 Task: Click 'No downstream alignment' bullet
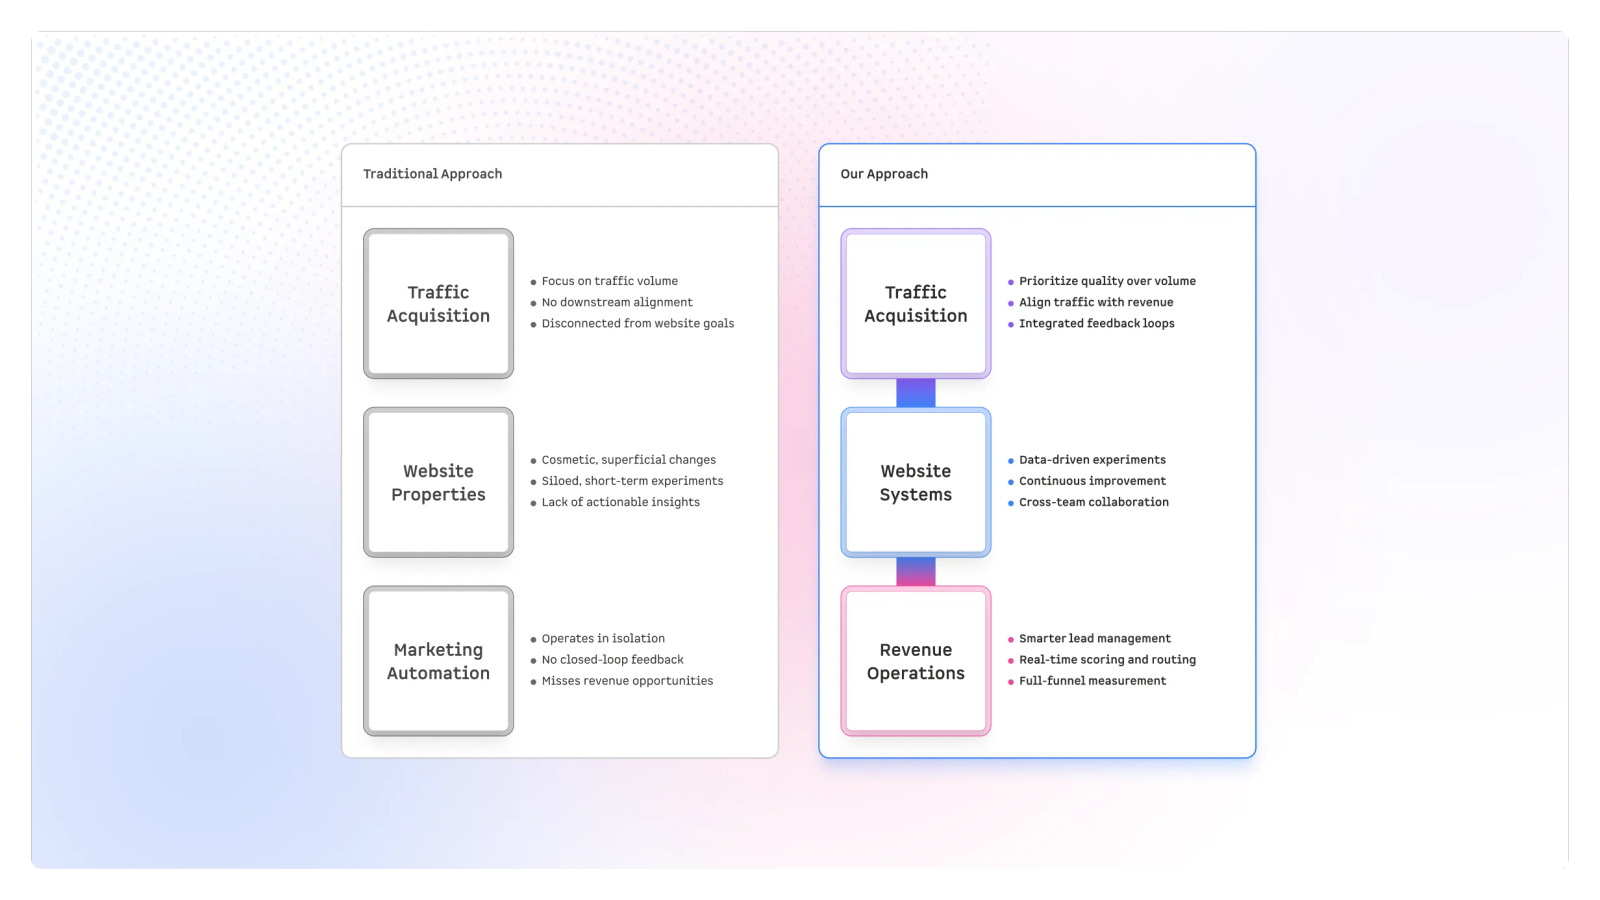[611, 302]
